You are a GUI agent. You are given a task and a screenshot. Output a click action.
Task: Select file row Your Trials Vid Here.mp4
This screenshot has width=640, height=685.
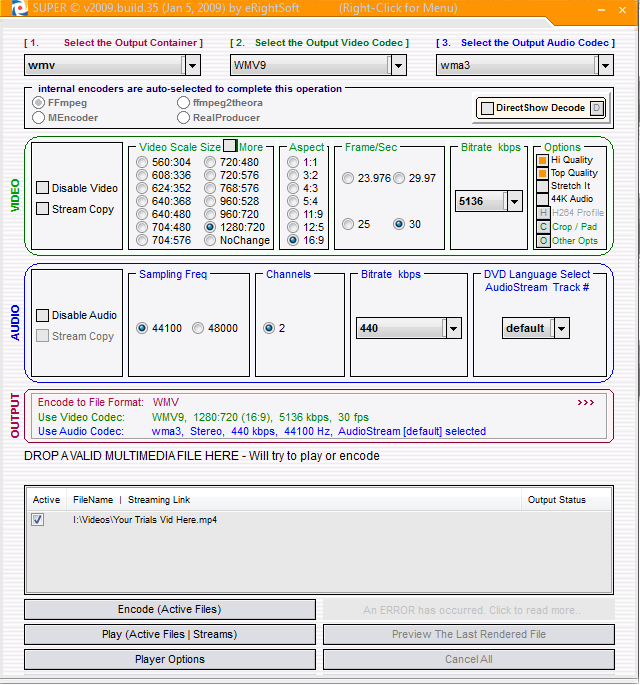(x=145, y=520)
